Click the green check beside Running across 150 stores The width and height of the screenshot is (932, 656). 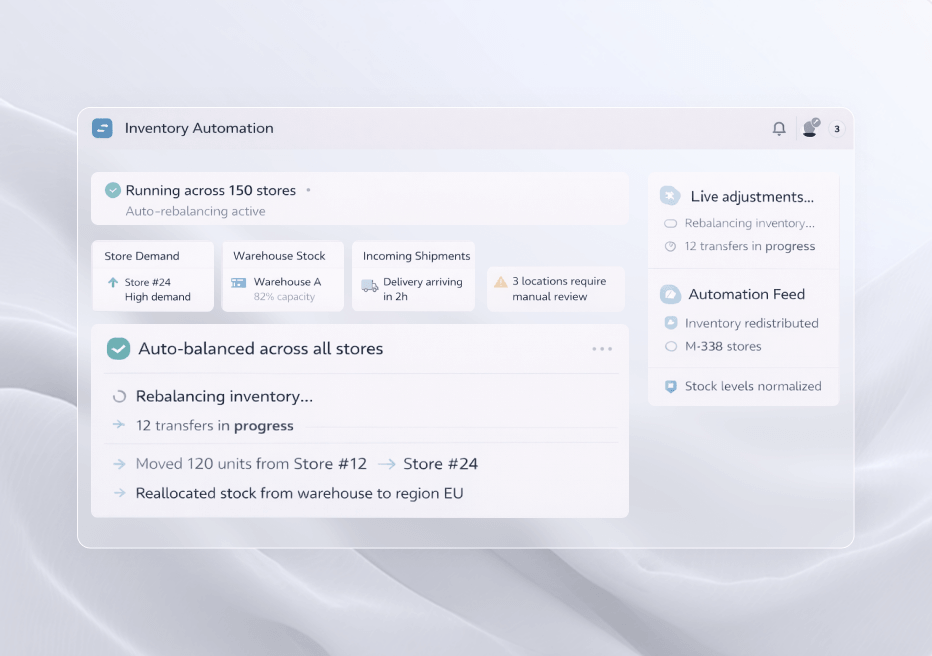coord(113,190)
